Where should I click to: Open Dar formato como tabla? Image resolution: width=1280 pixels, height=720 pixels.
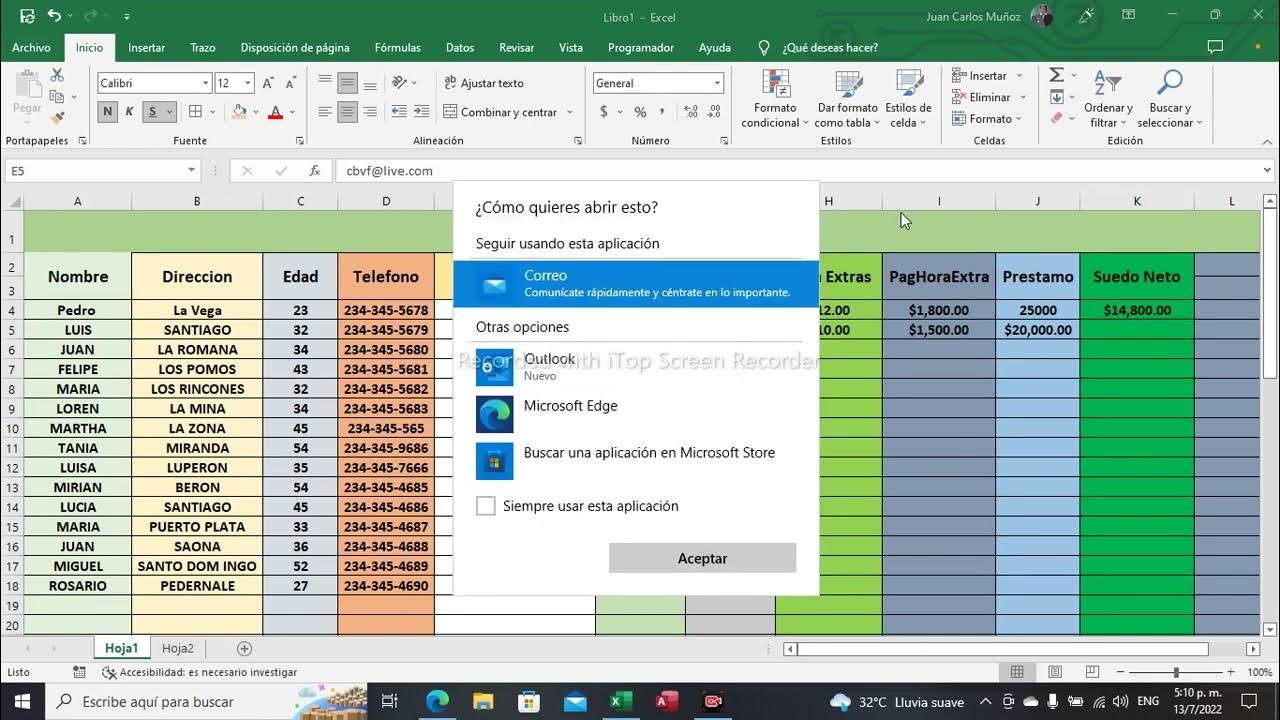coord(847,99)
